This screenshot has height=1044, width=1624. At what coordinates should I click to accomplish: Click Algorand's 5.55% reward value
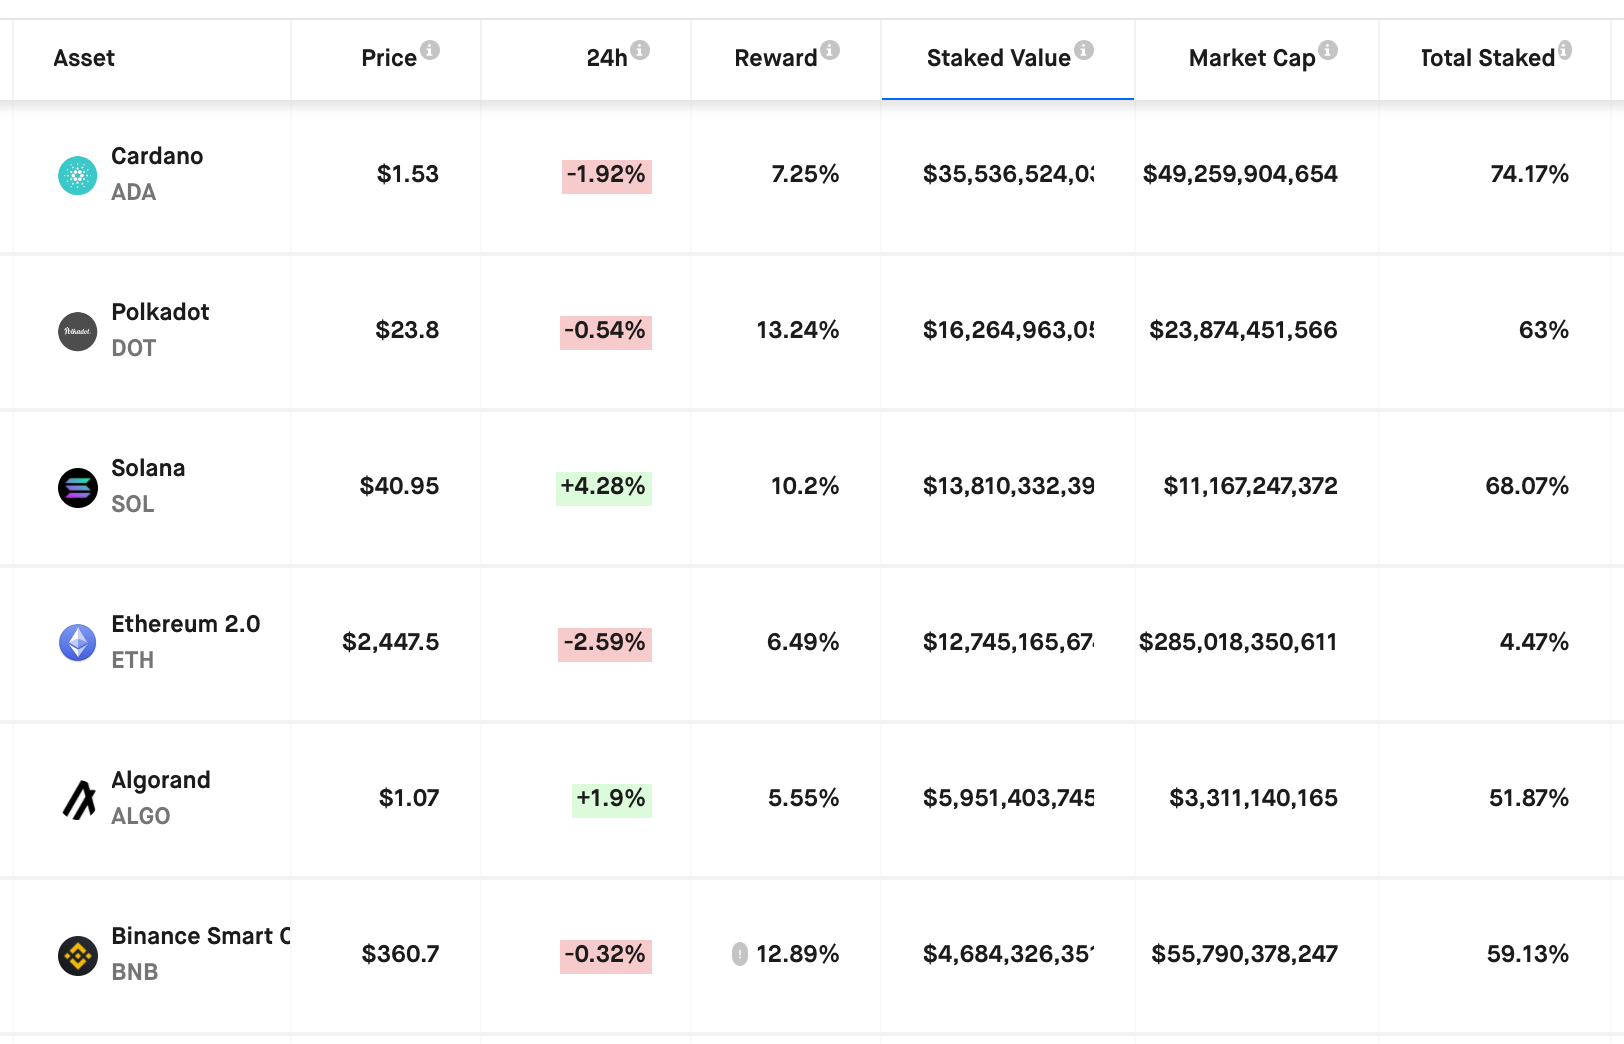coord(804,798)
